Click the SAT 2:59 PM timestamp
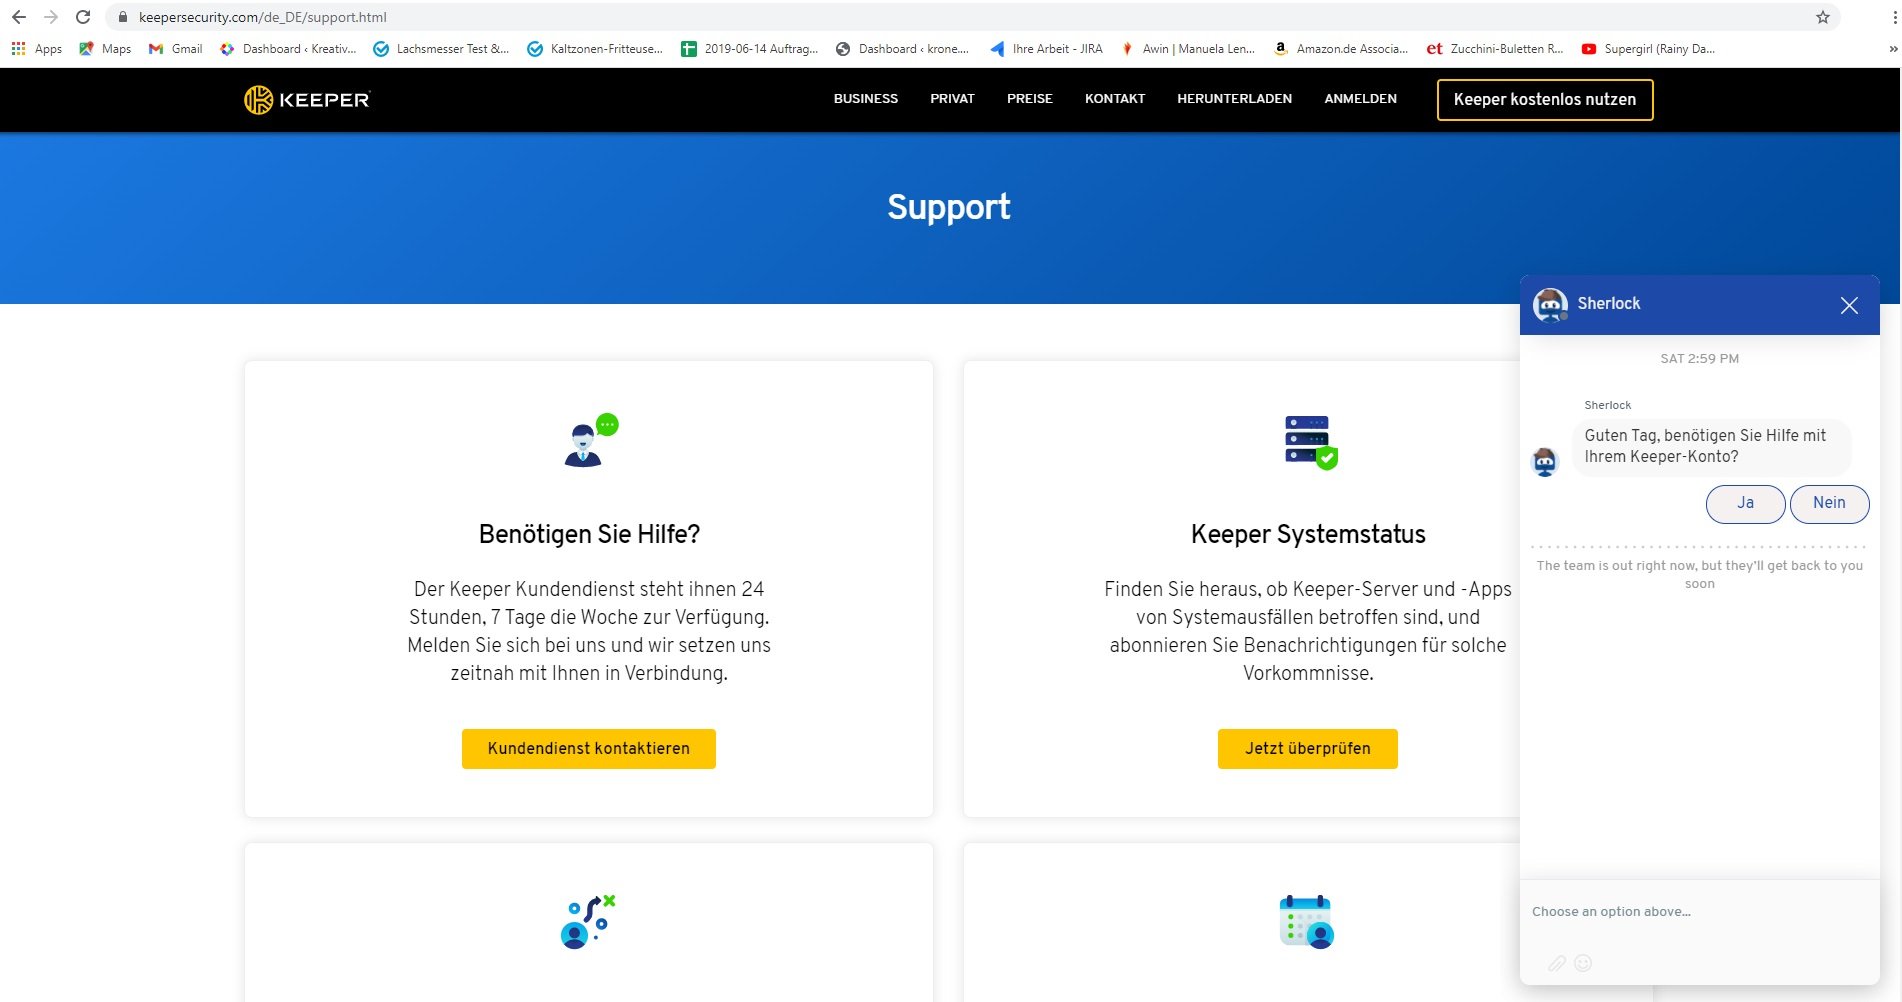The height and width of the screenshot is (1002, 1902). [1700, 359]
